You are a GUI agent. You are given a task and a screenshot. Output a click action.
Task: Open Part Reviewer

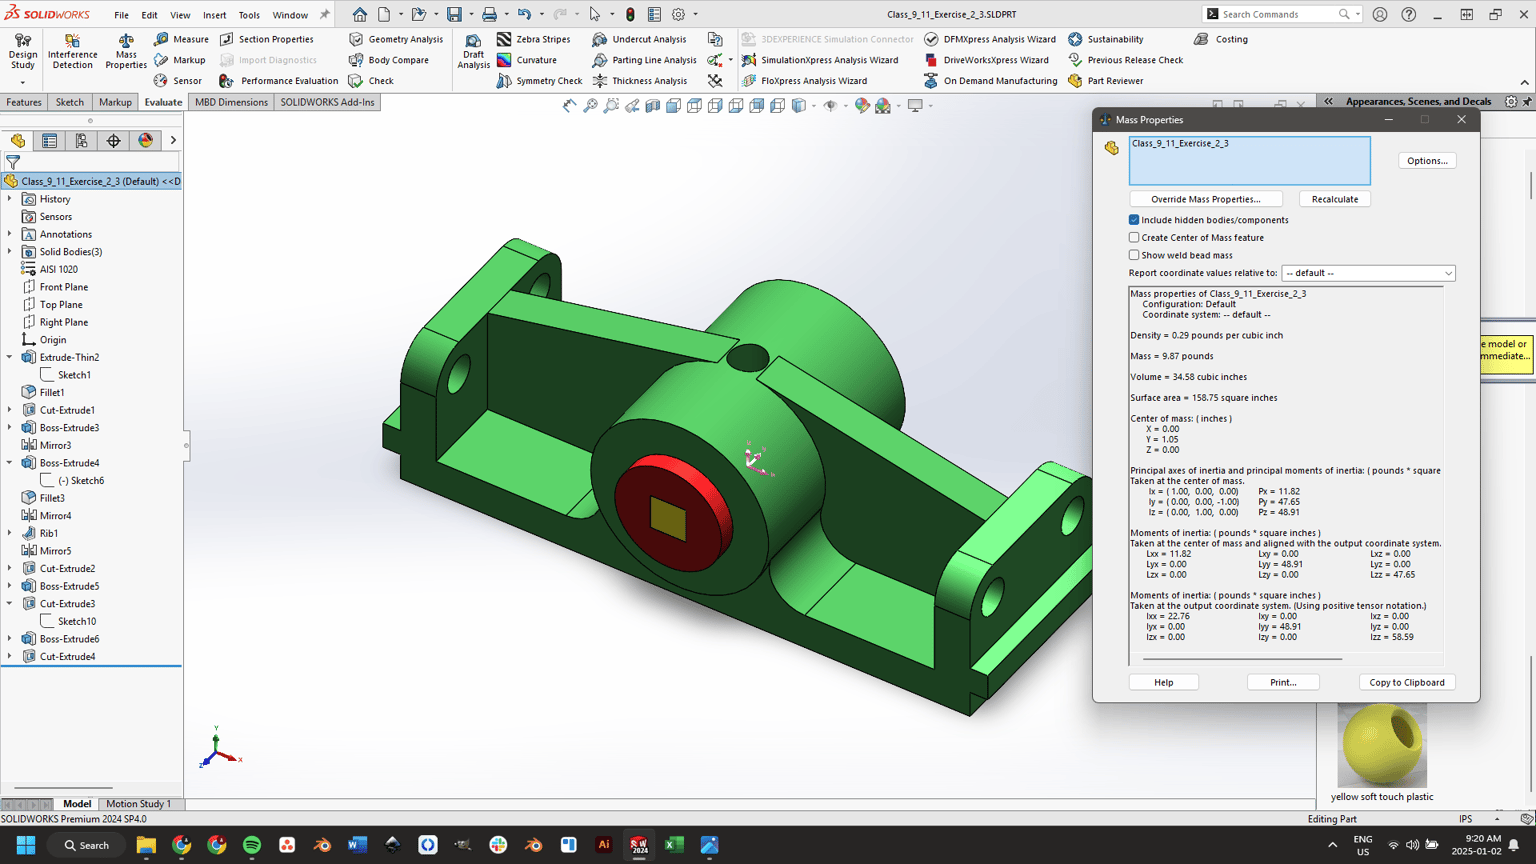pos(1105,81)
